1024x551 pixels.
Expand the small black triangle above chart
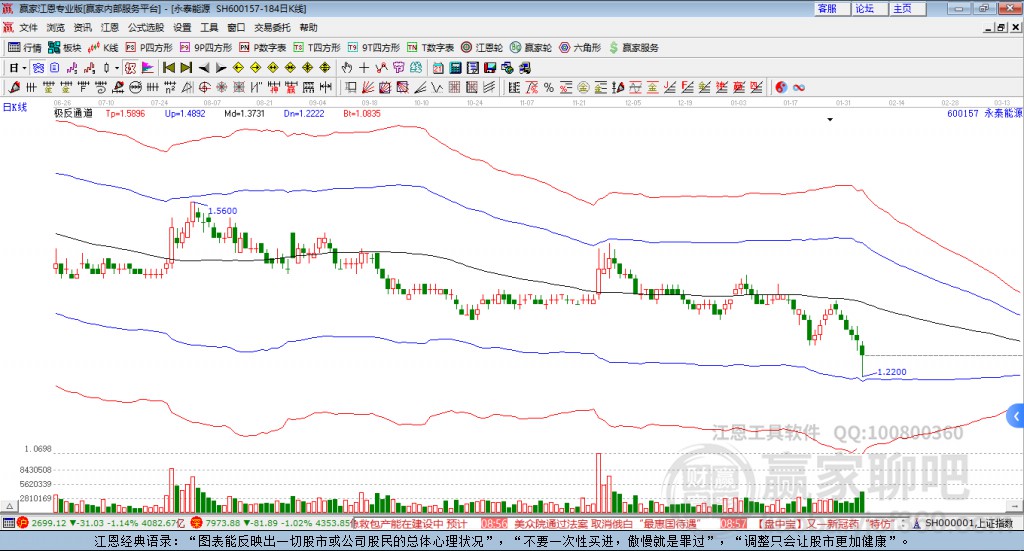coord(829,119)
